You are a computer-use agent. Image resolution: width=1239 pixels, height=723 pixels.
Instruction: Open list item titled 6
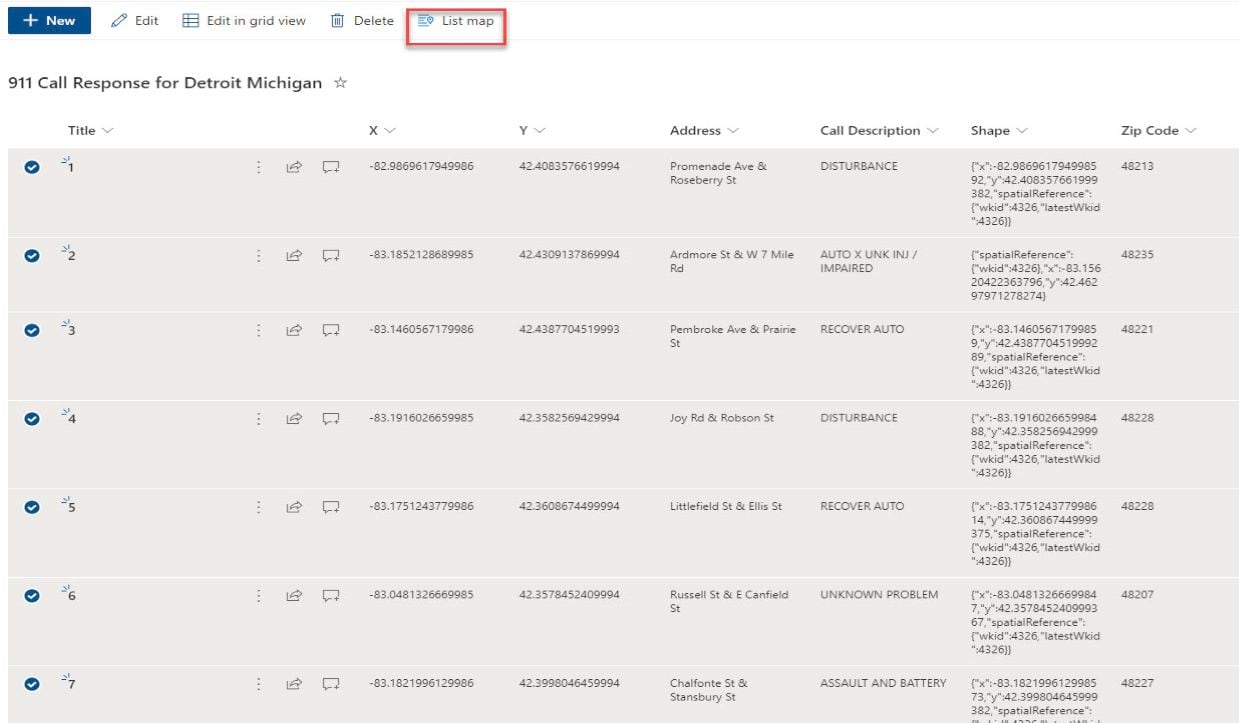click(71, 595)
